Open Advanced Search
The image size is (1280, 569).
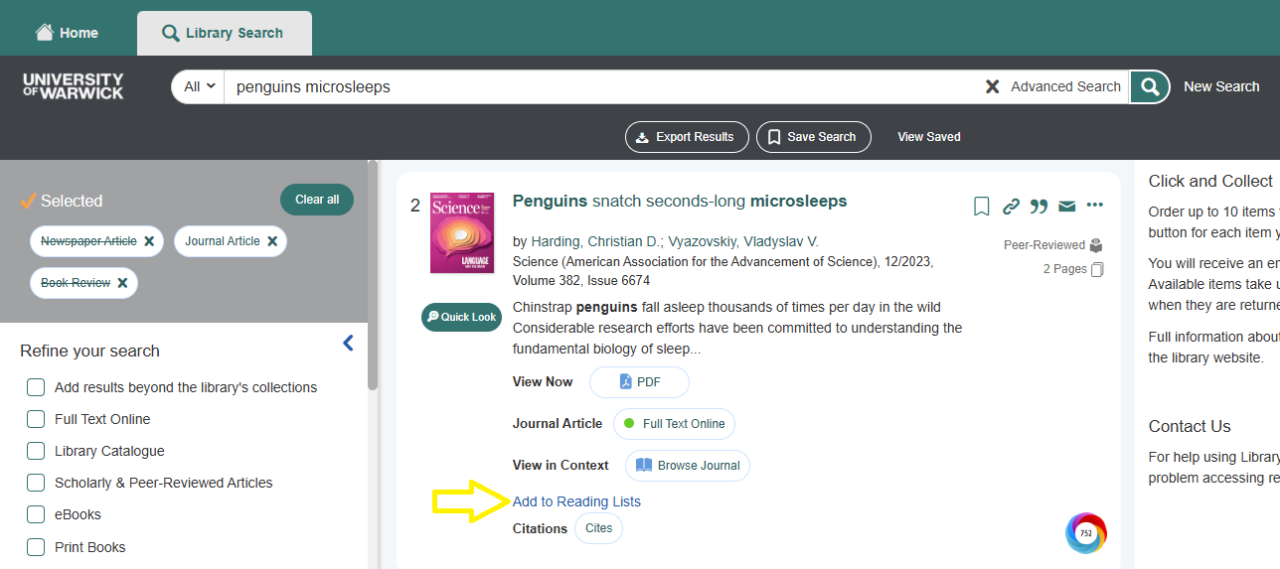tap(1065, 87)
